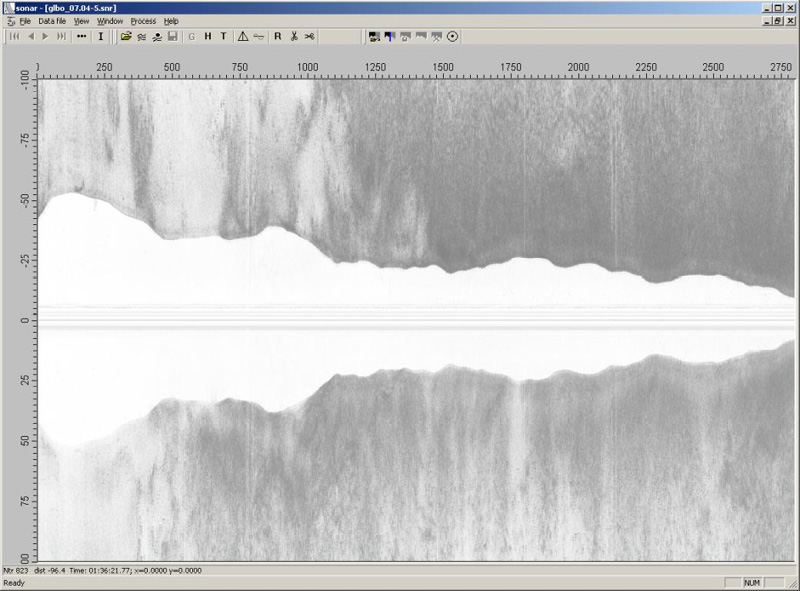Click the document icon beside the File menu

point(11,21)
